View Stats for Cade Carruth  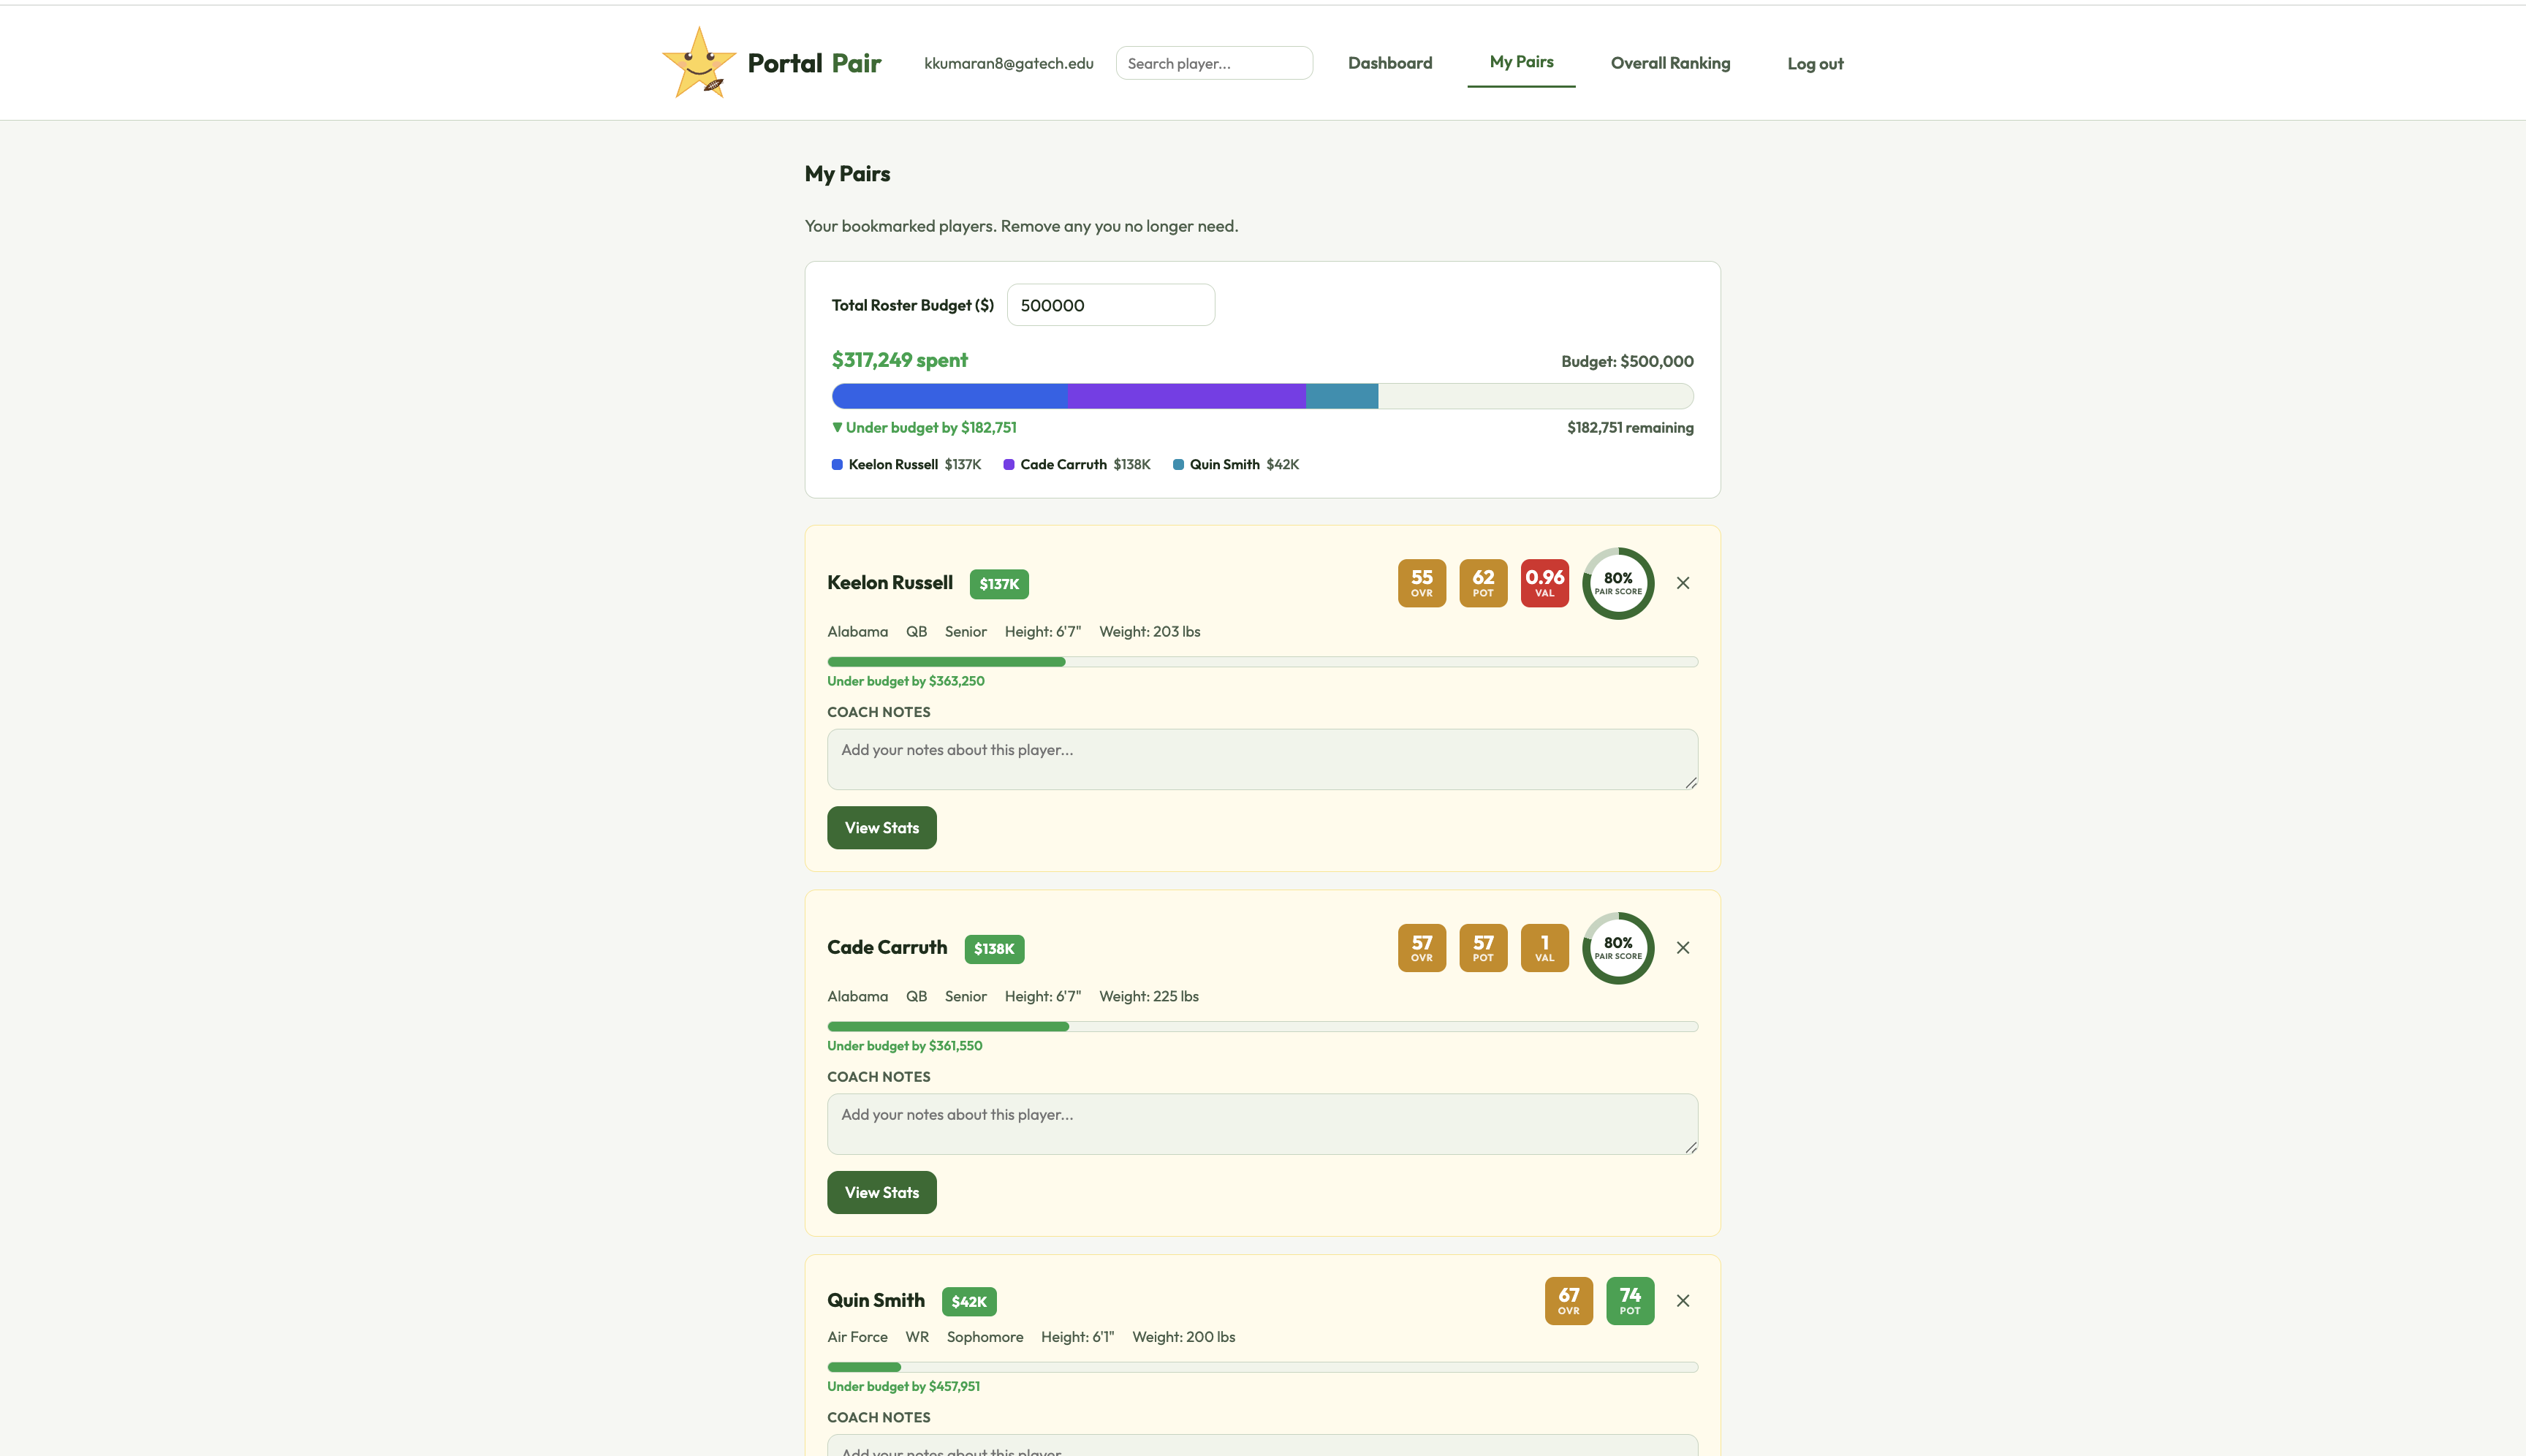[x=881, y=1192]
